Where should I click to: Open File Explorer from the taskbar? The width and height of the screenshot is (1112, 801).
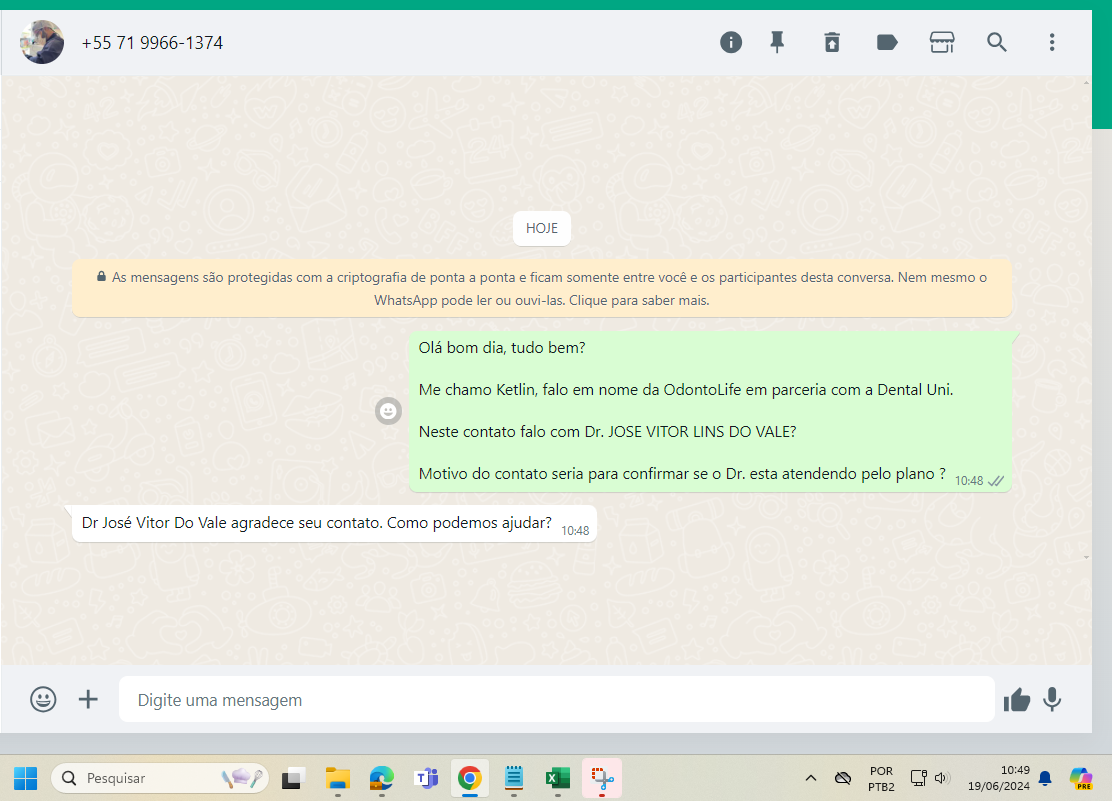tap(338, 778)
